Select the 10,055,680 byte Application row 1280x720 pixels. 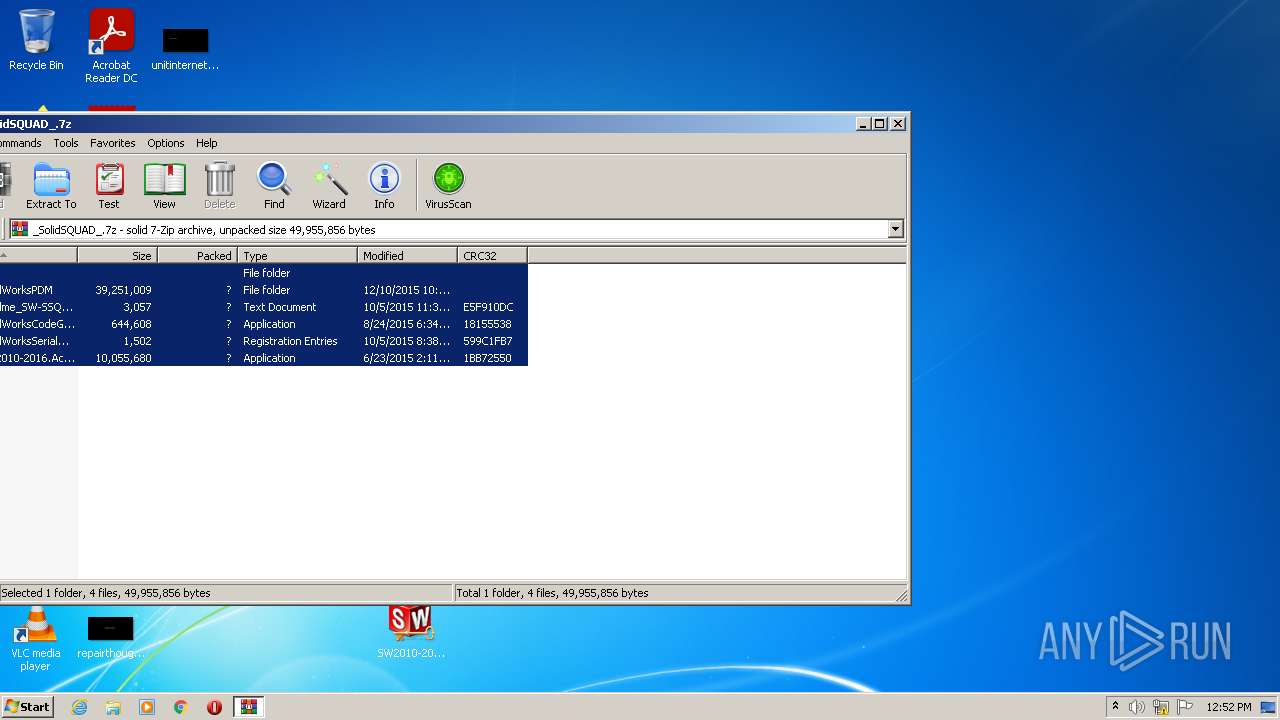[x=264, y=358]
